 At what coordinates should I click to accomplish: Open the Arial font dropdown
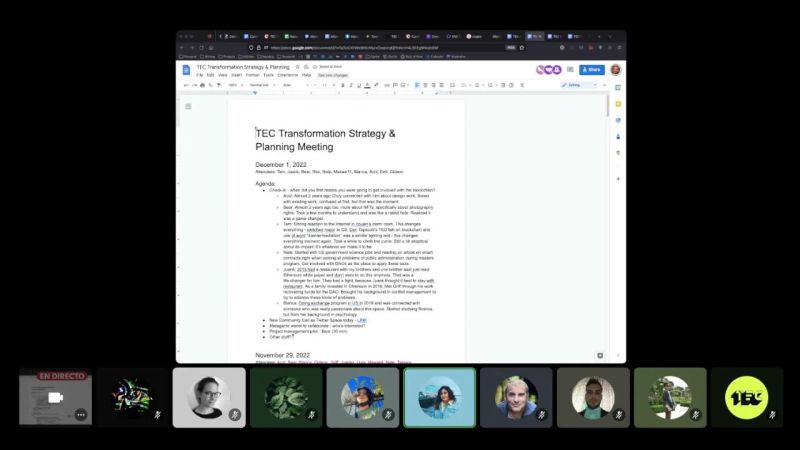[296, 85]
